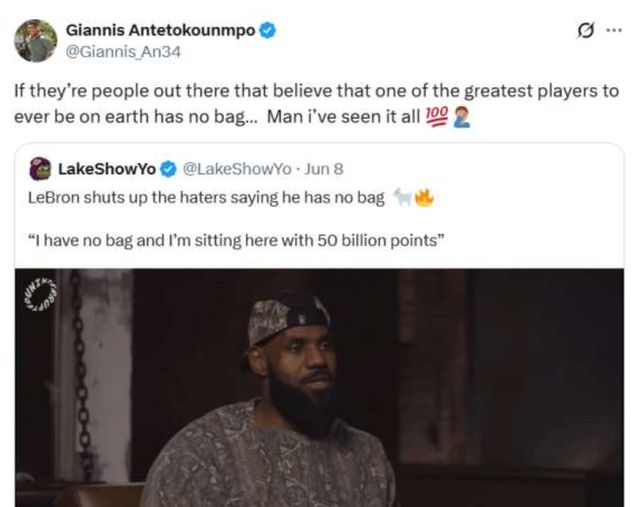Open the @LakeShowYo handle
The image size is (640, 507).
pos(227,168)
